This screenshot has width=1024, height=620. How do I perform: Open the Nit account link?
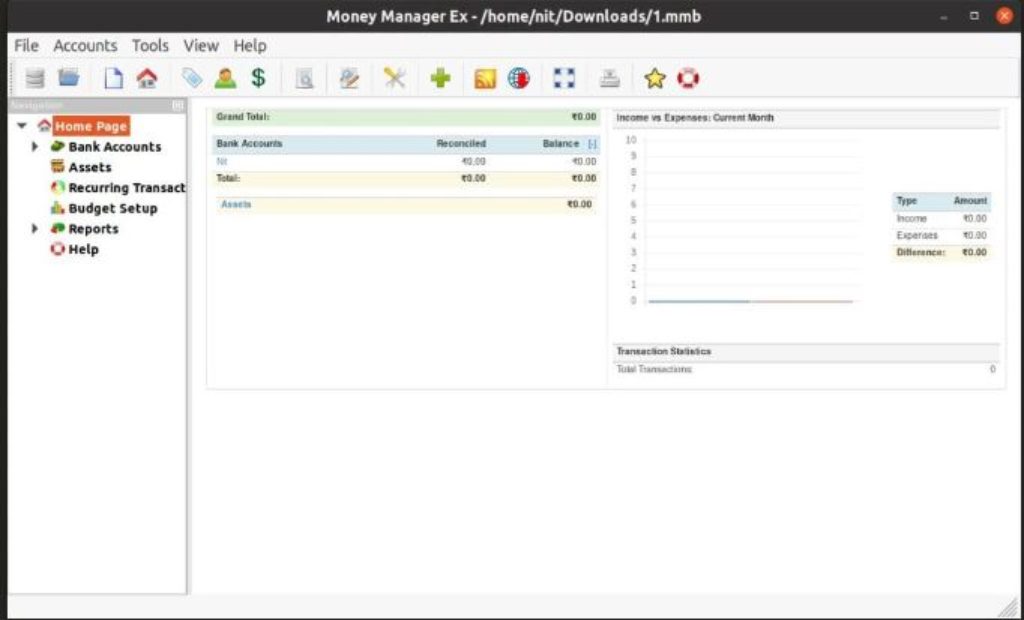pos(222,161)
